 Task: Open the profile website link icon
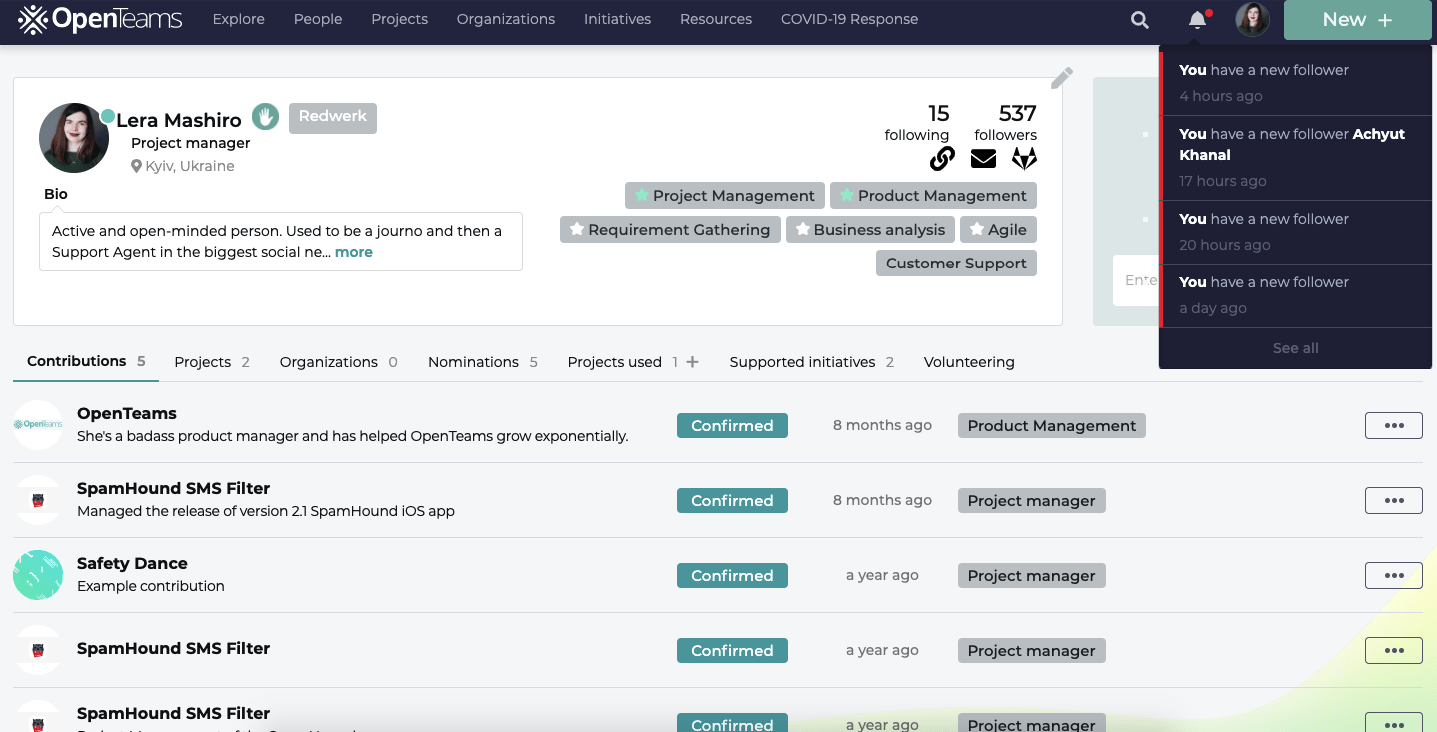pos(942,158)
